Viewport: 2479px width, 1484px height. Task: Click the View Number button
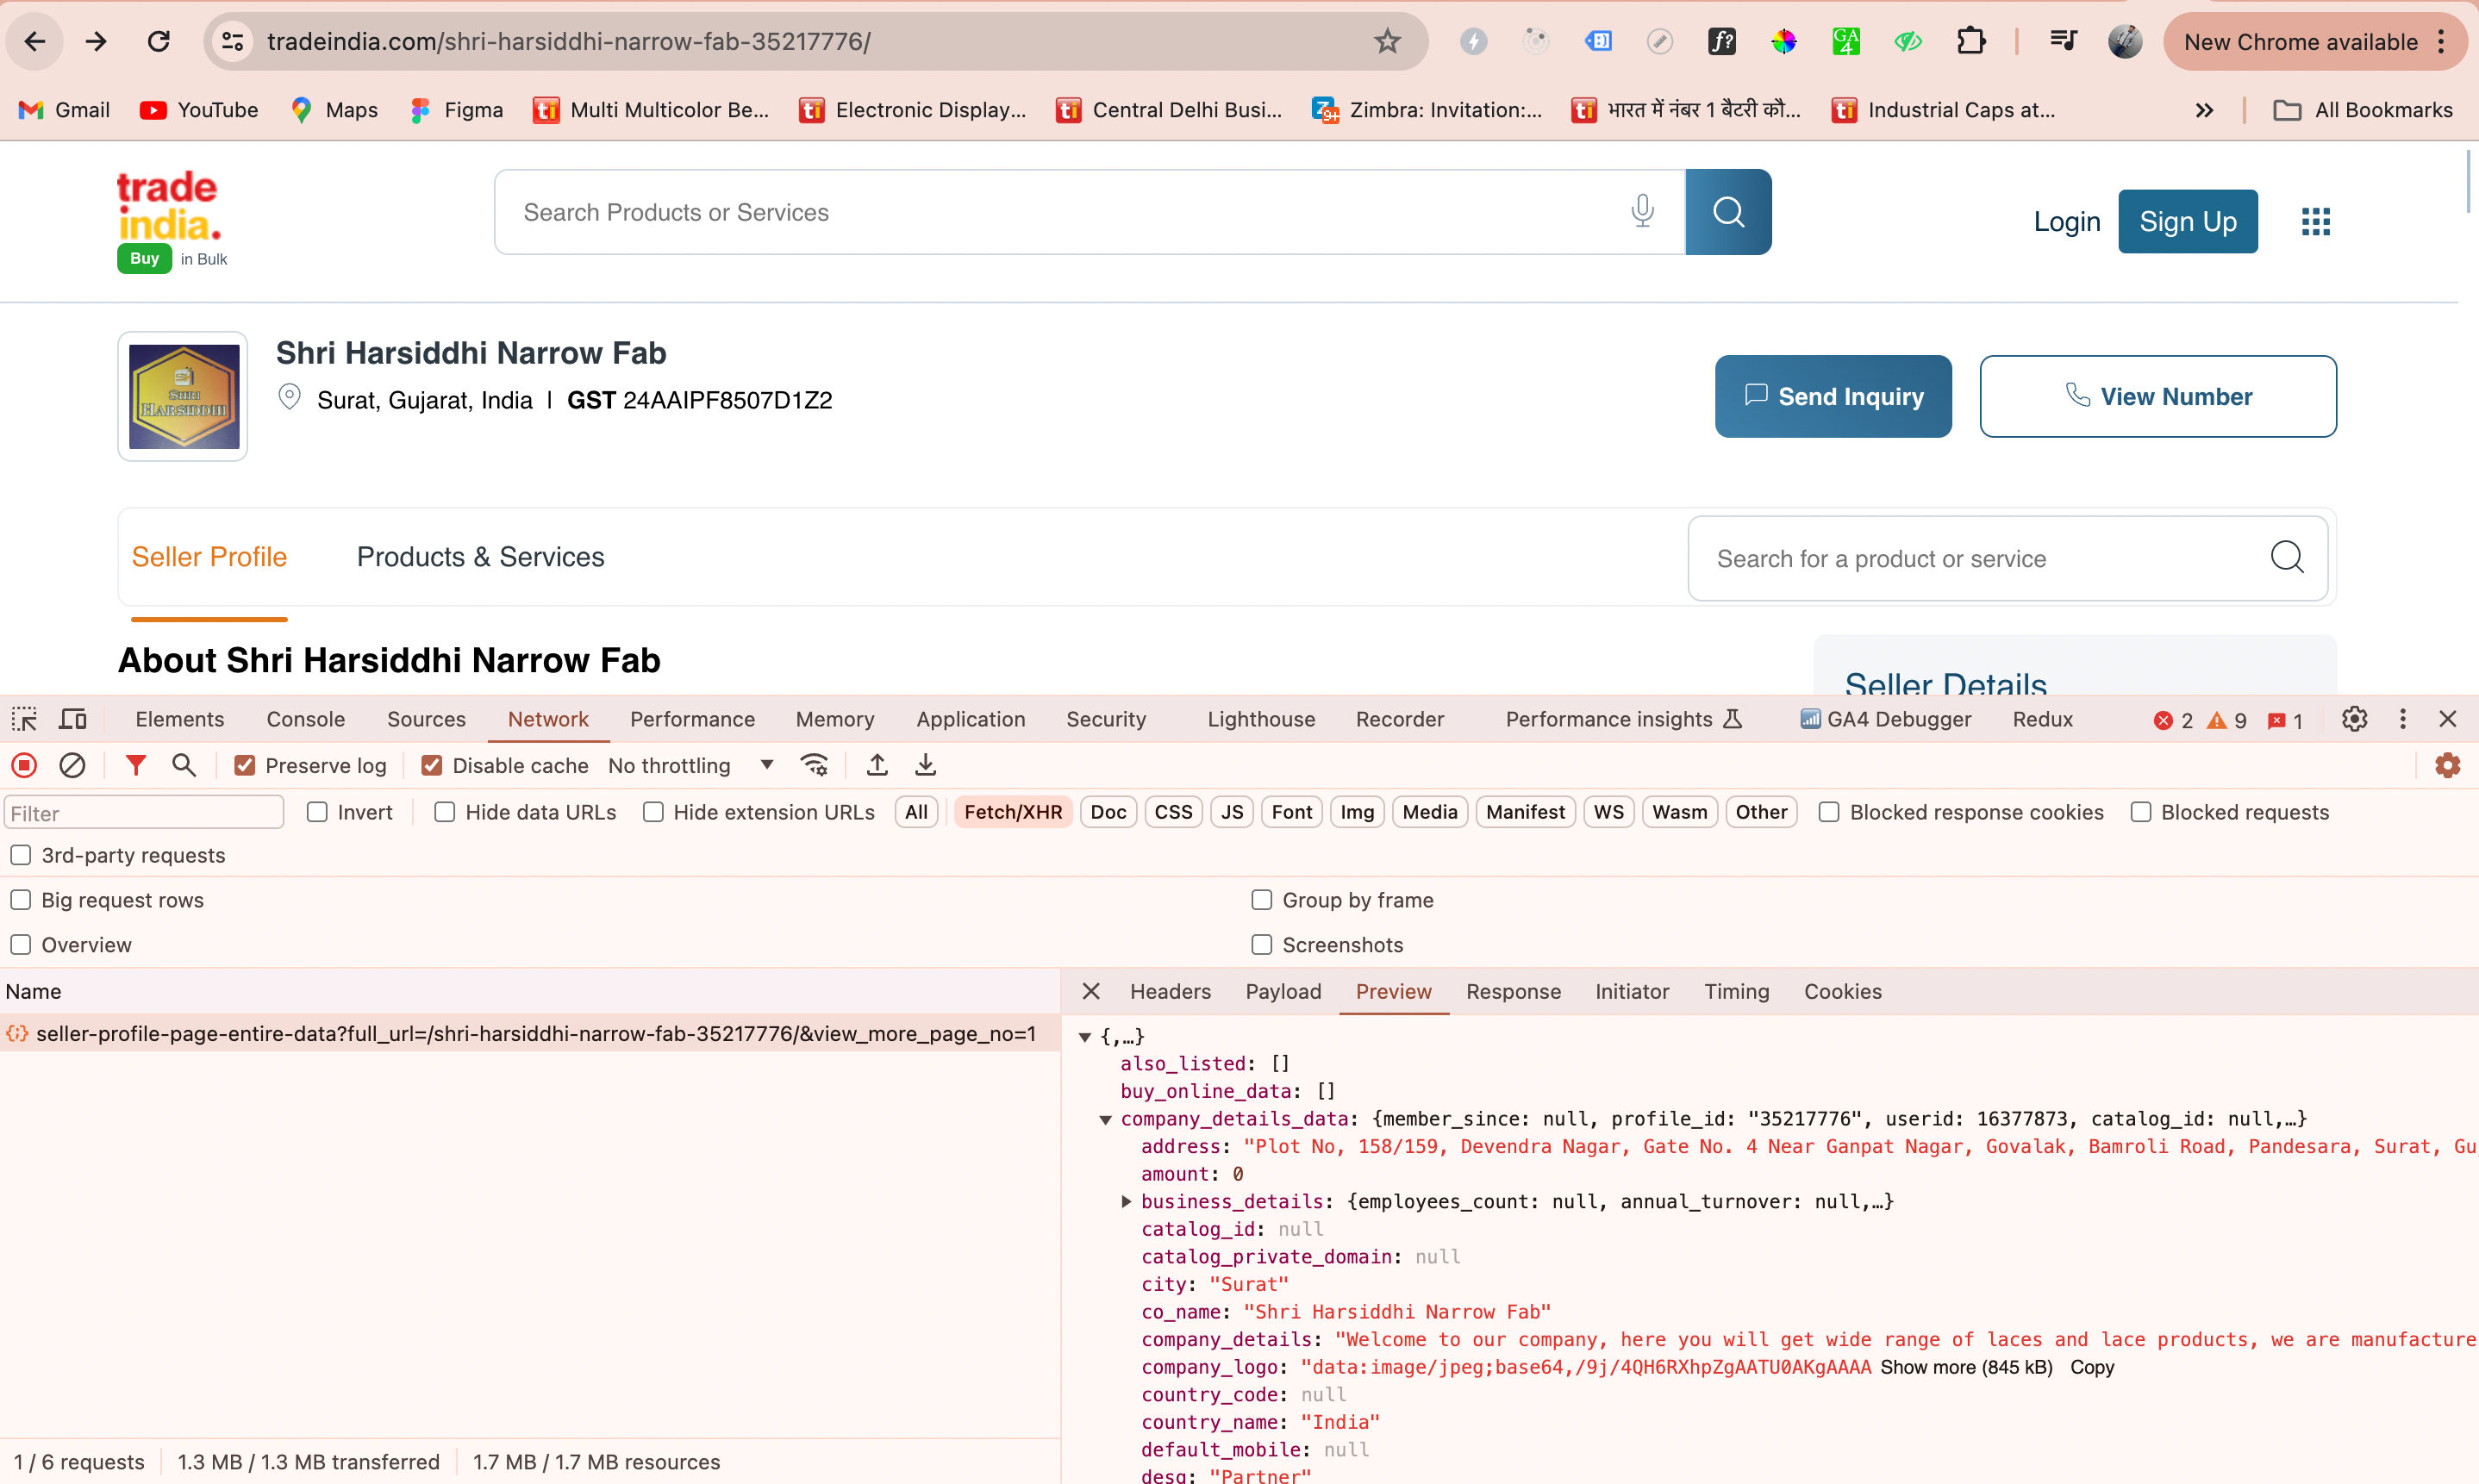(2157, 396)
